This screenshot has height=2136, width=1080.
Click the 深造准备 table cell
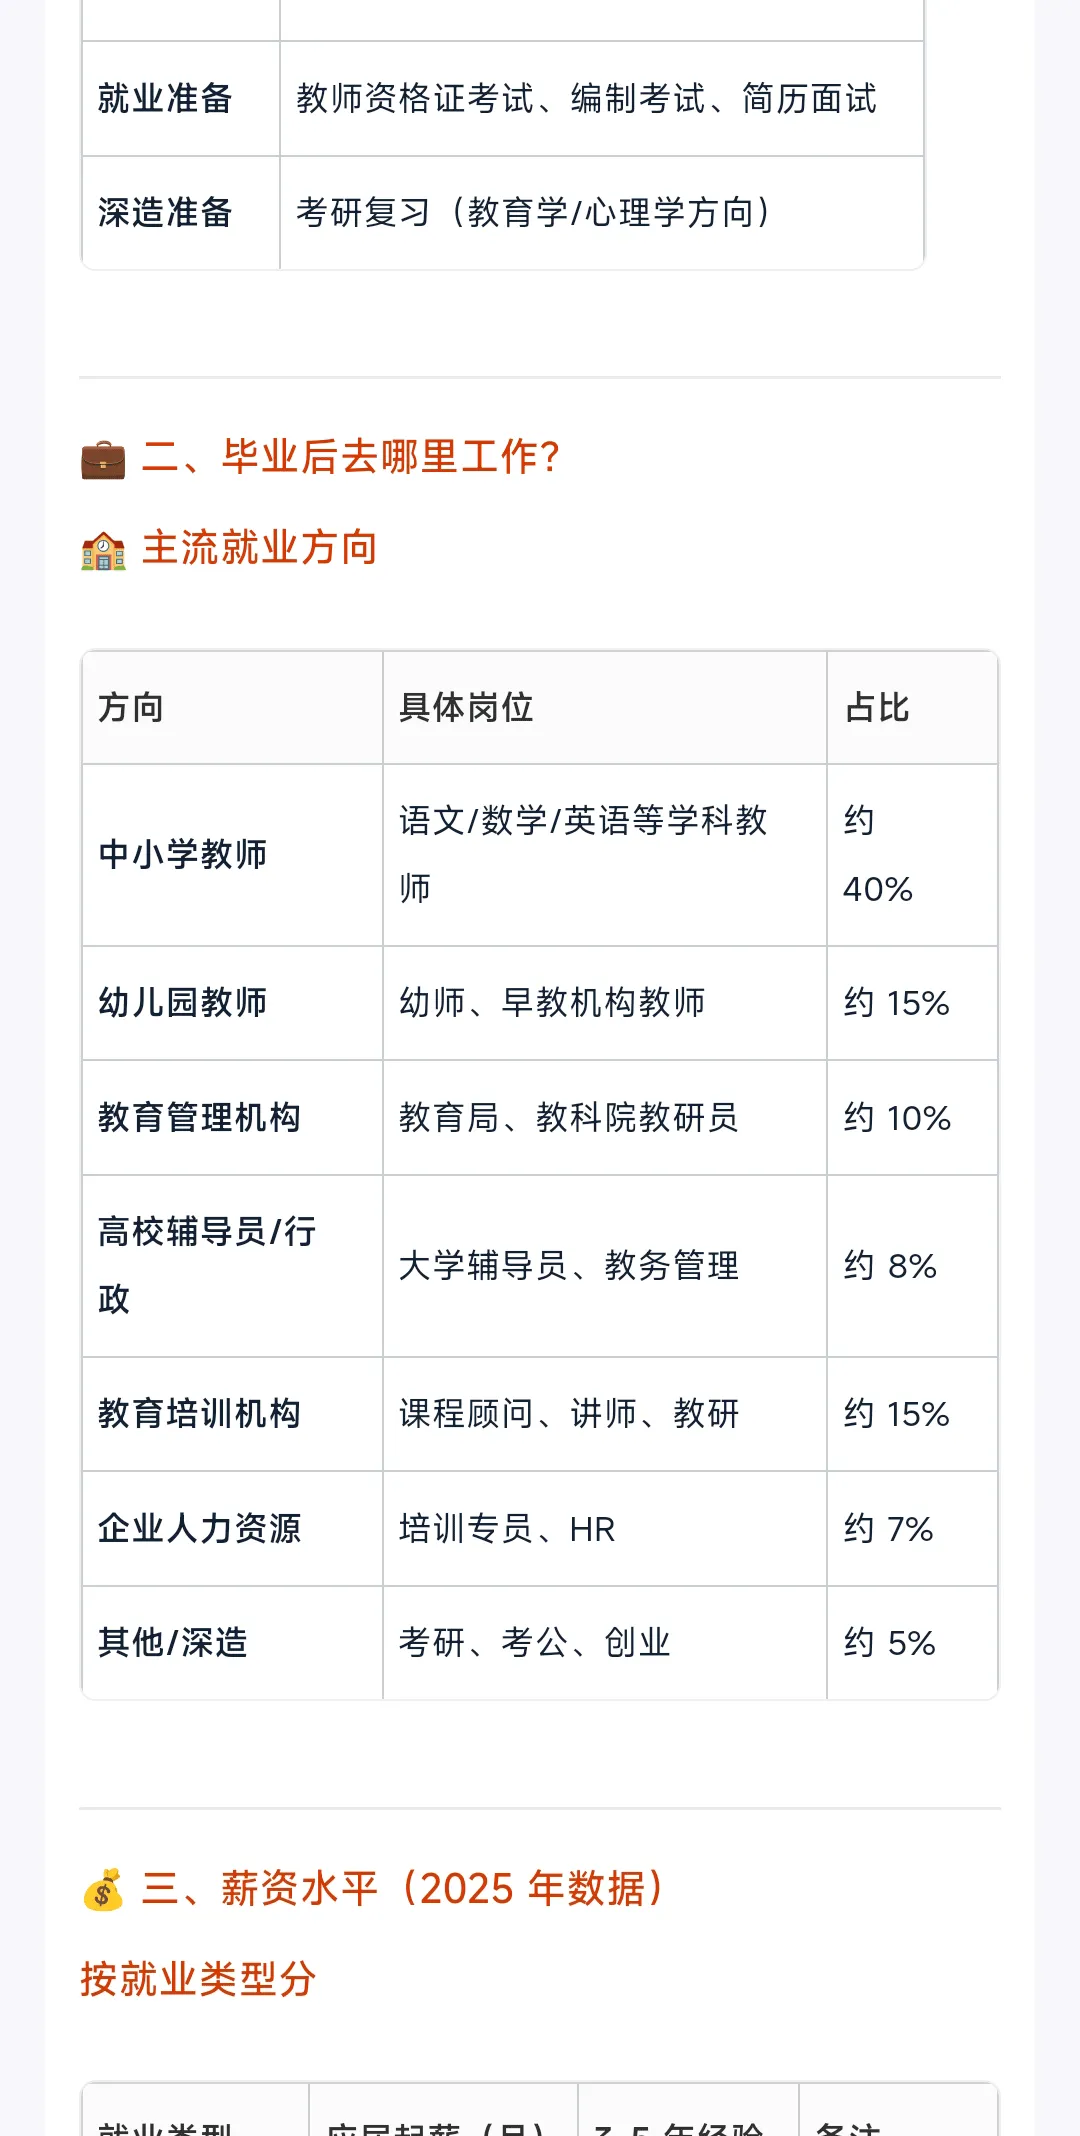click(181, 213)
